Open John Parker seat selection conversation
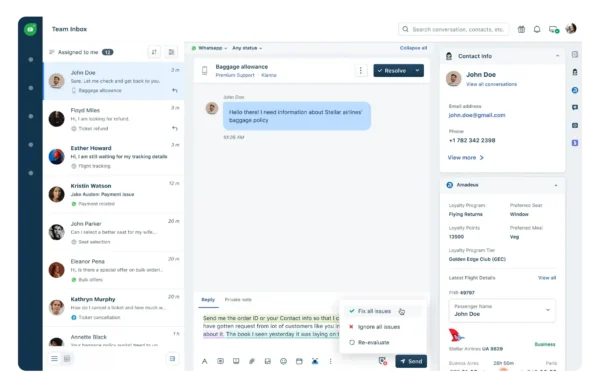This screenshot has width=600, height=388. [114, 232]
